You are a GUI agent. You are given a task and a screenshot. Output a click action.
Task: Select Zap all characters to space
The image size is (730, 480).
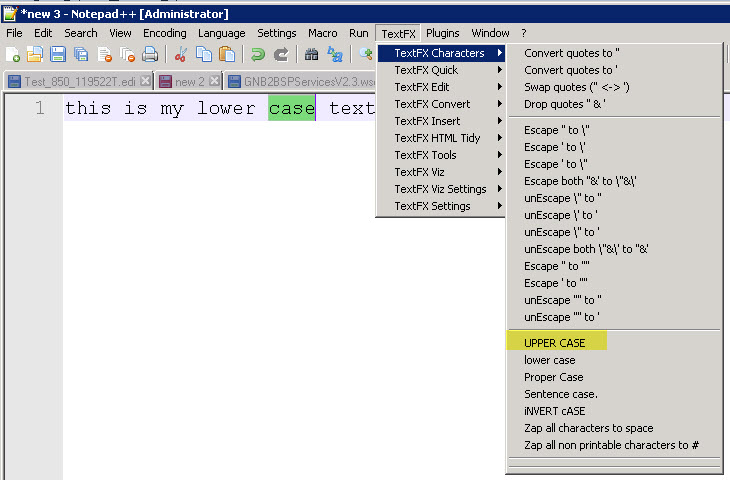(x=614, y=428)
